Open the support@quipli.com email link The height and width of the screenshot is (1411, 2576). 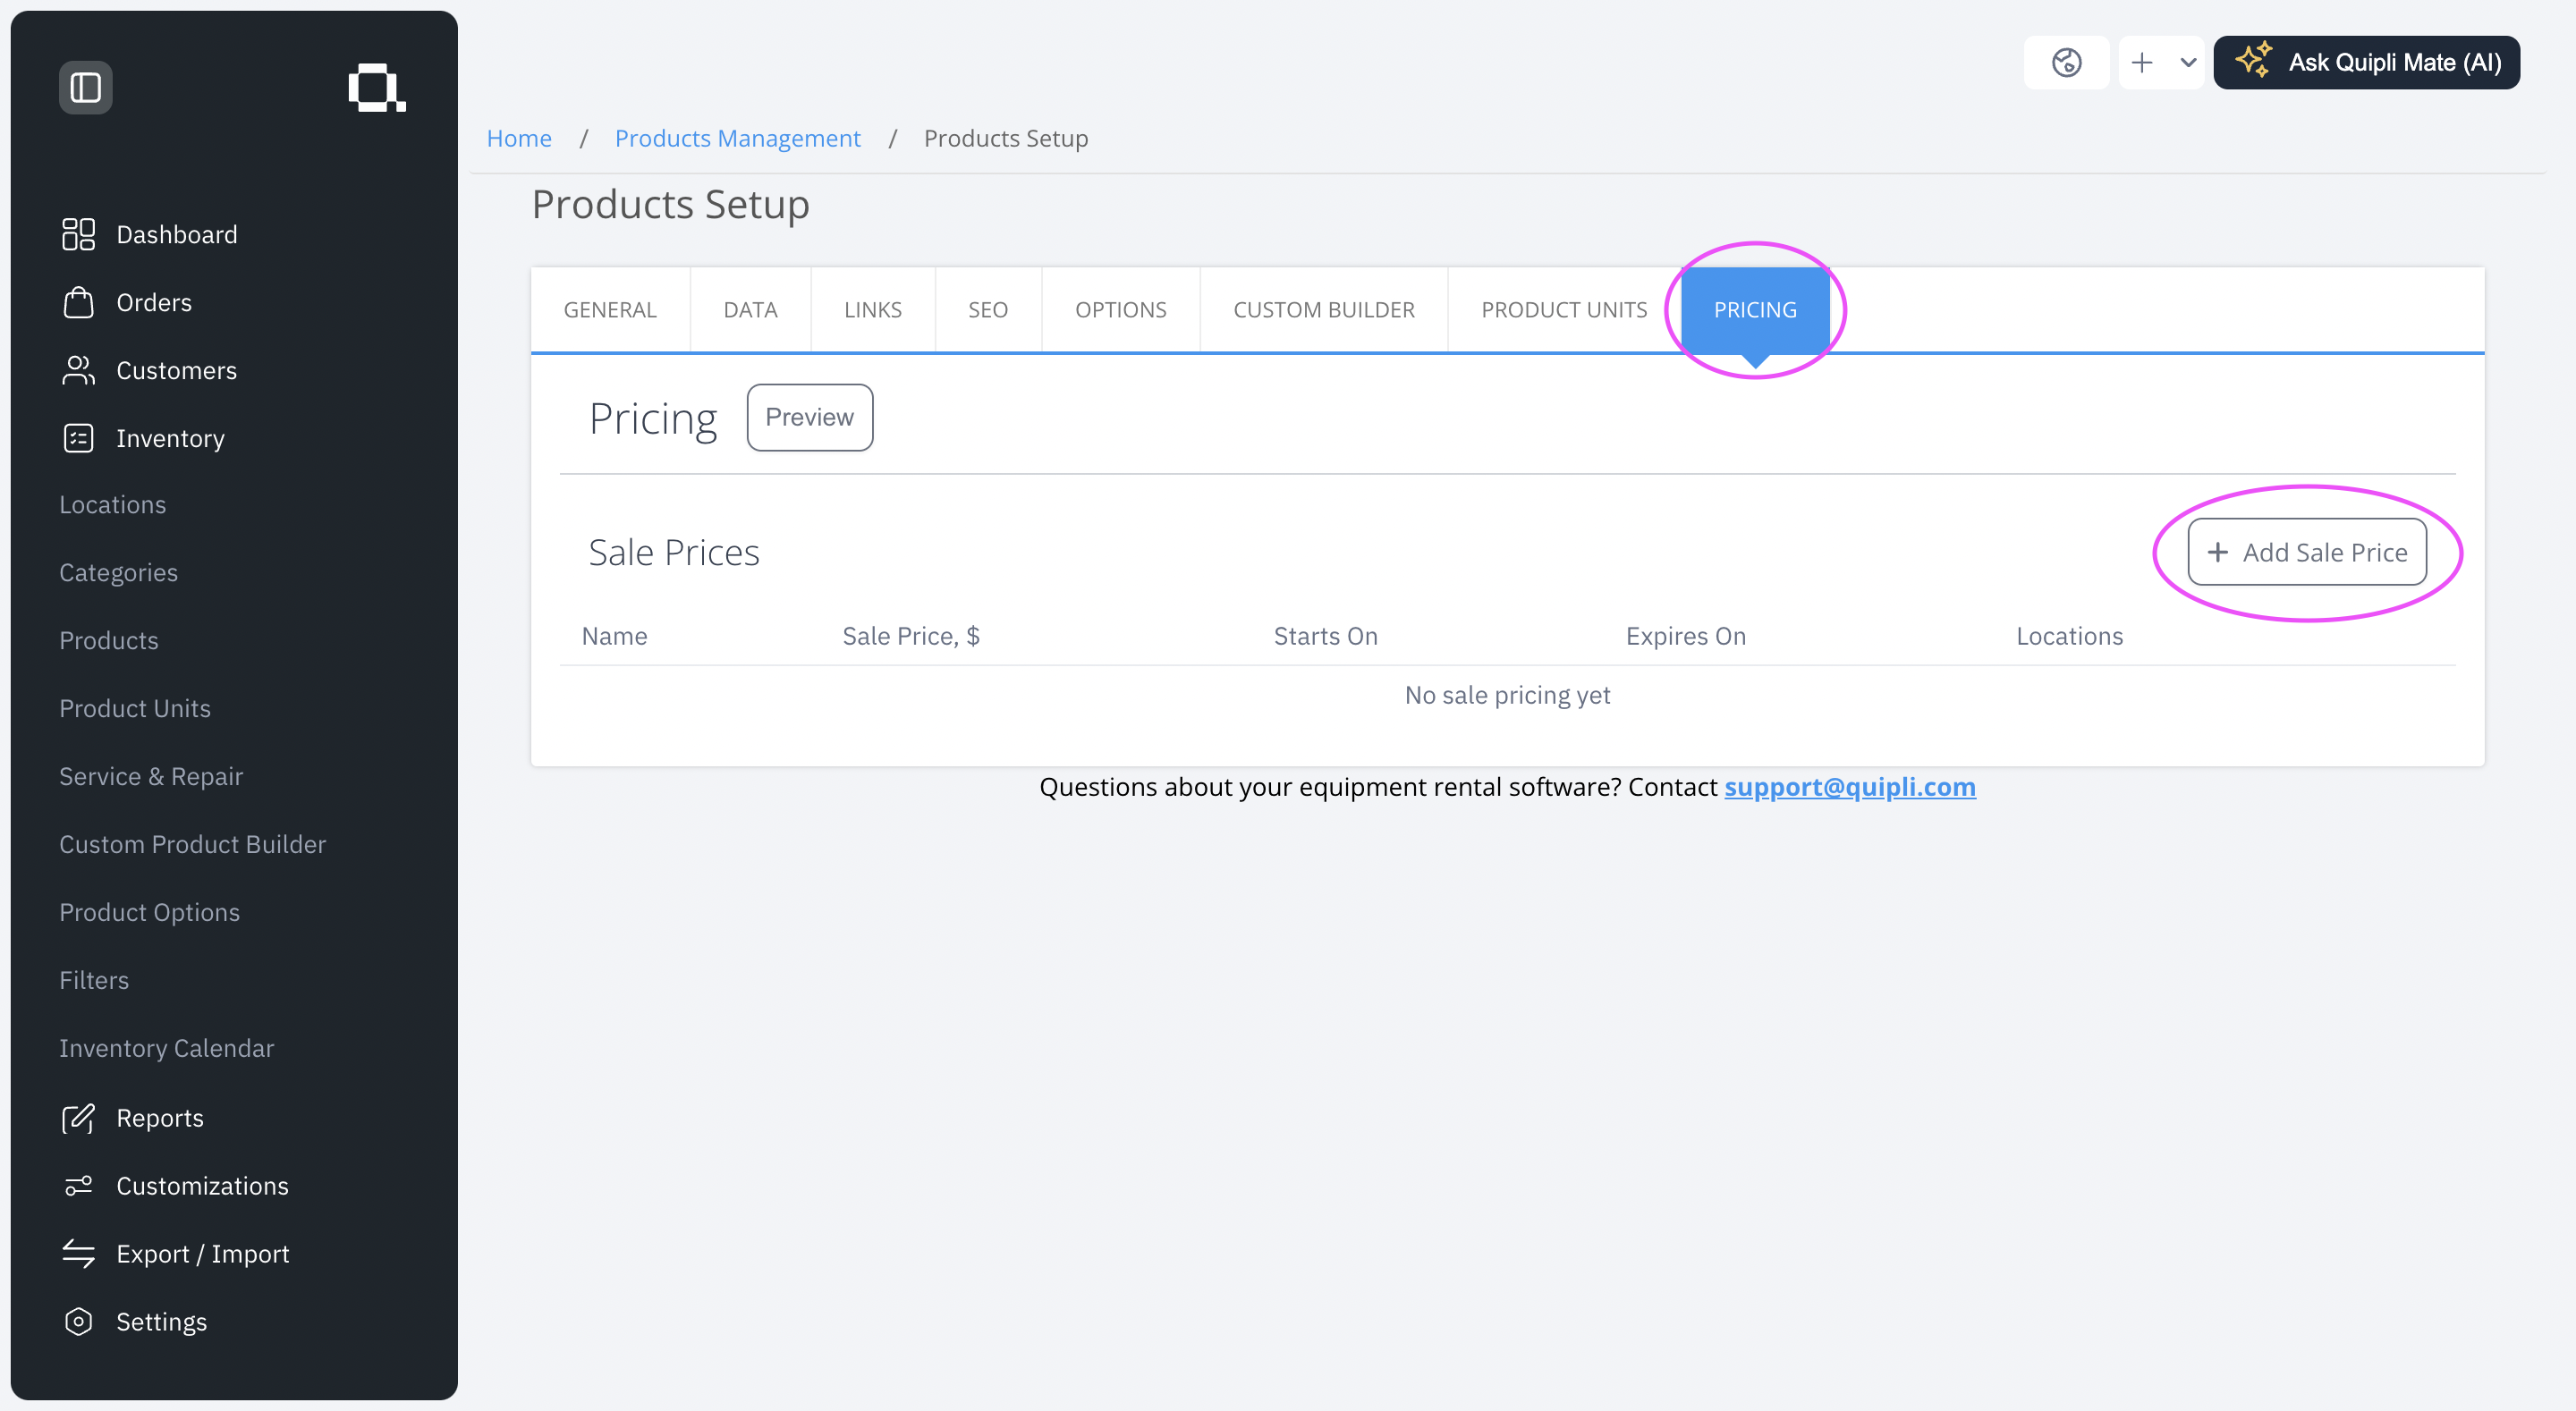[x=1850, y=787]
